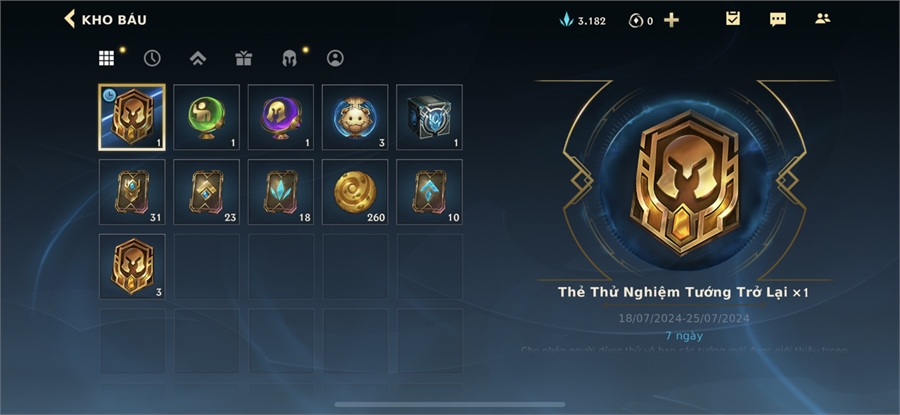Image resolution: width=900 pixels, height=415 pixels.
Task: Select the gift box tab
Action: tap(243, 58)
